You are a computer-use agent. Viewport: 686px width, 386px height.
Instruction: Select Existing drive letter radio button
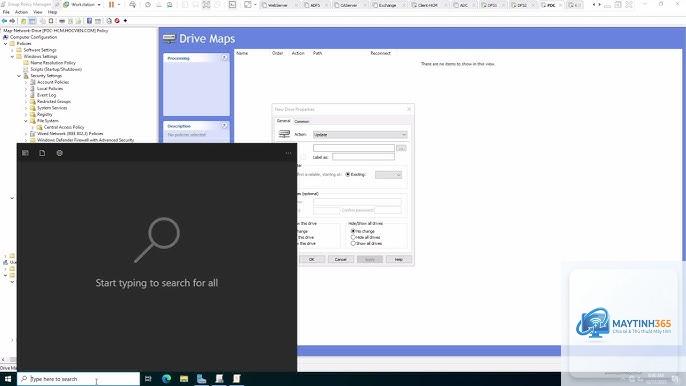[348, 175]
